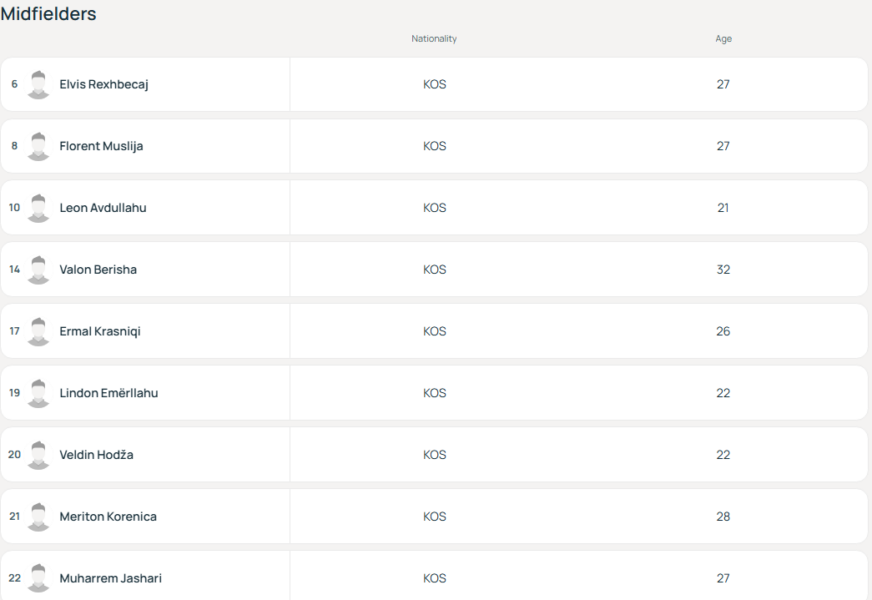Click the Nationality column header
The height and width of the screenshot is (600, 872).
click(434, 38)
